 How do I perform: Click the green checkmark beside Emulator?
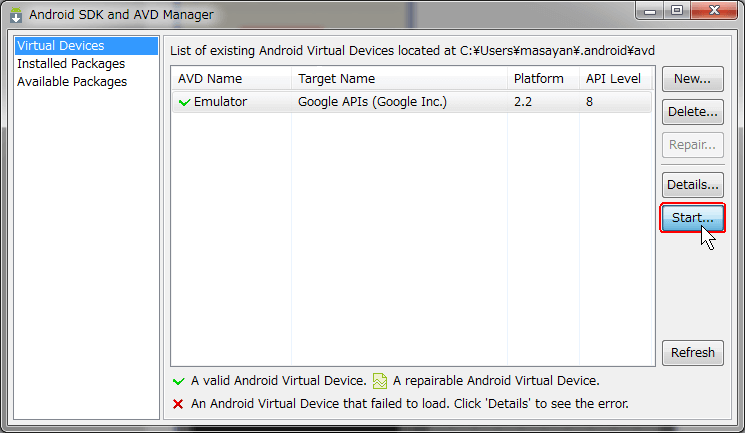[184, 102]
